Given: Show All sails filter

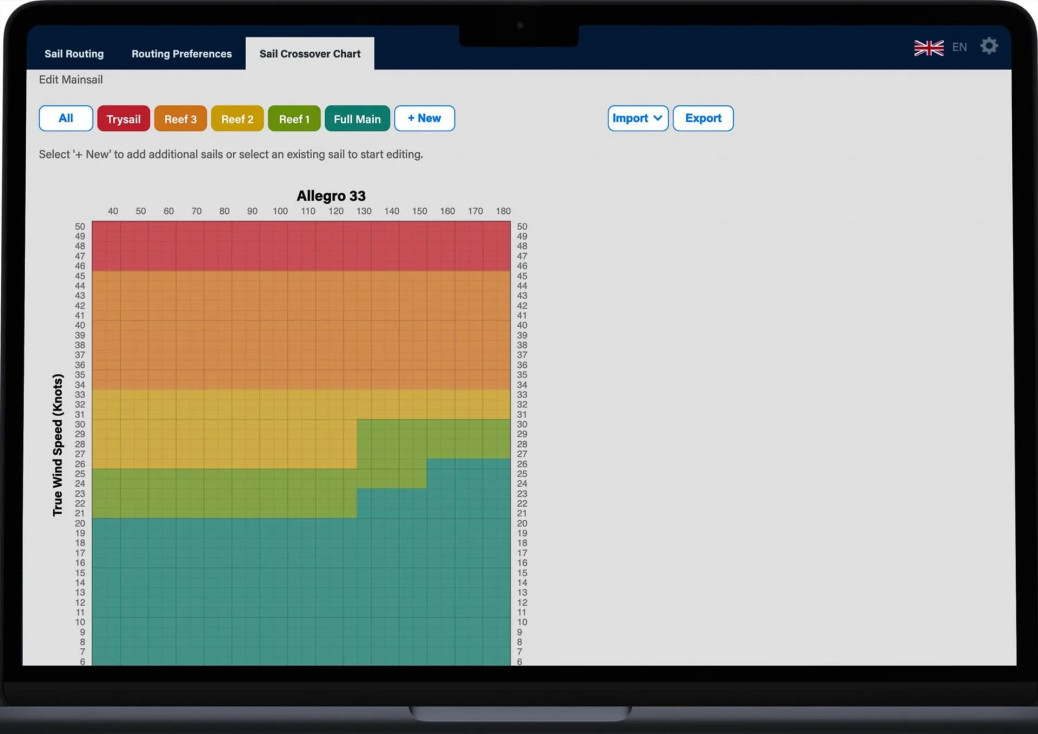Looking at the screenshot, I should pos(66,119).
